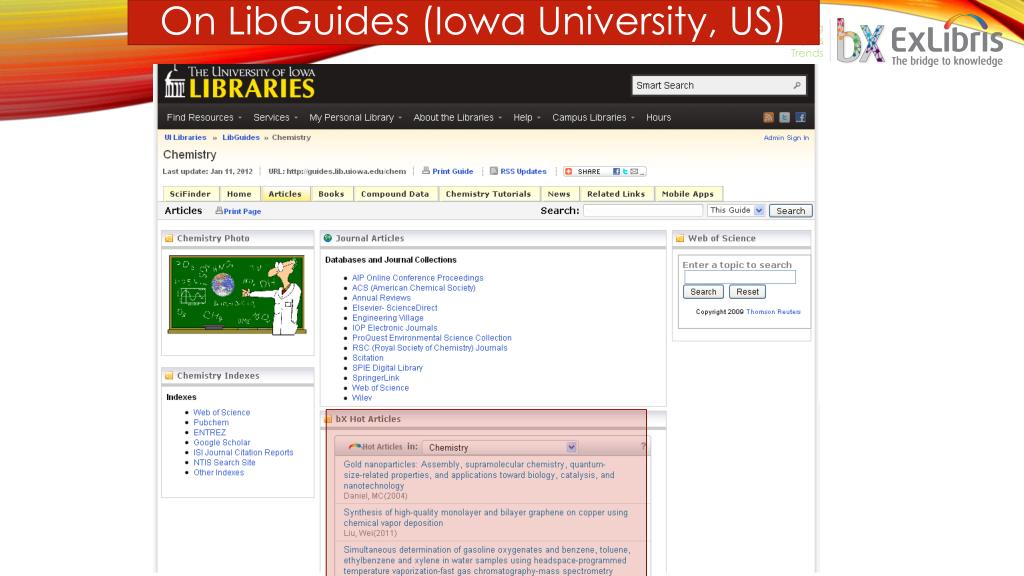The height and width of the screenshot is (576, 1024).
Task: Click the Print Page icon
Action: pyautogui.click(x=219, y=211)
